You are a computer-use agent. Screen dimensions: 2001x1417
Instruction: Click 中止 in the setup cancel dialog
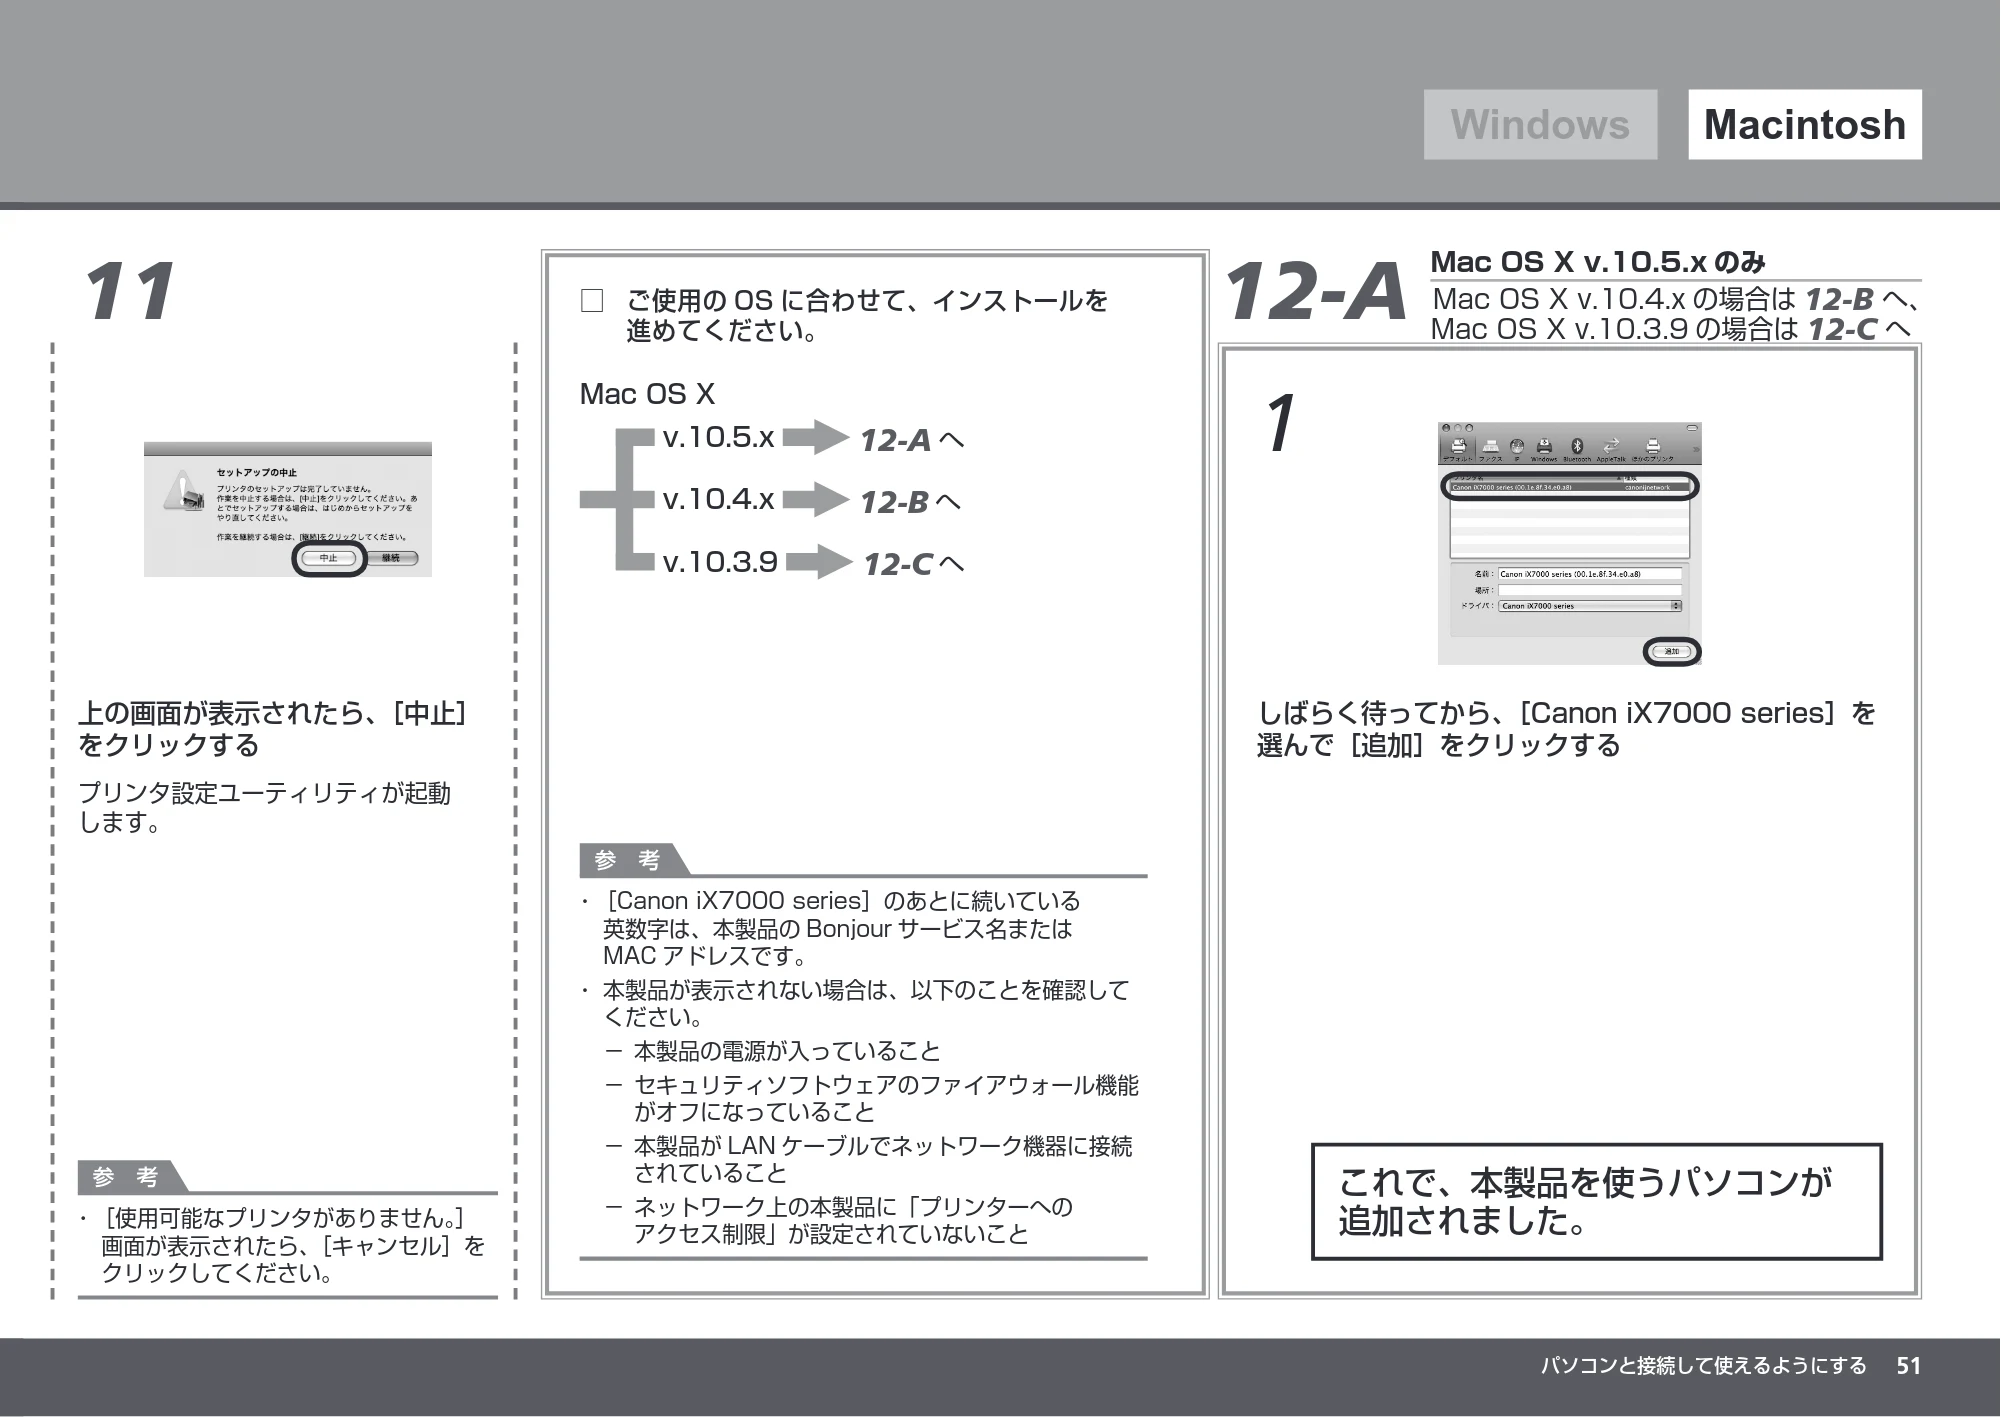click(x=329, y=558)
